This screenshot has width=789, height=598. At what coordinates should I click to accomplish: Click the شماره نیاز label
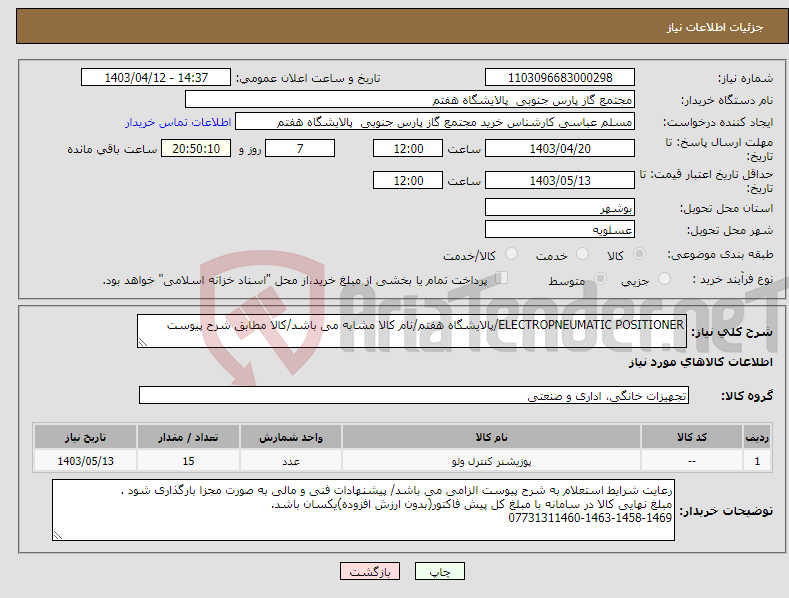click(745, 79)
